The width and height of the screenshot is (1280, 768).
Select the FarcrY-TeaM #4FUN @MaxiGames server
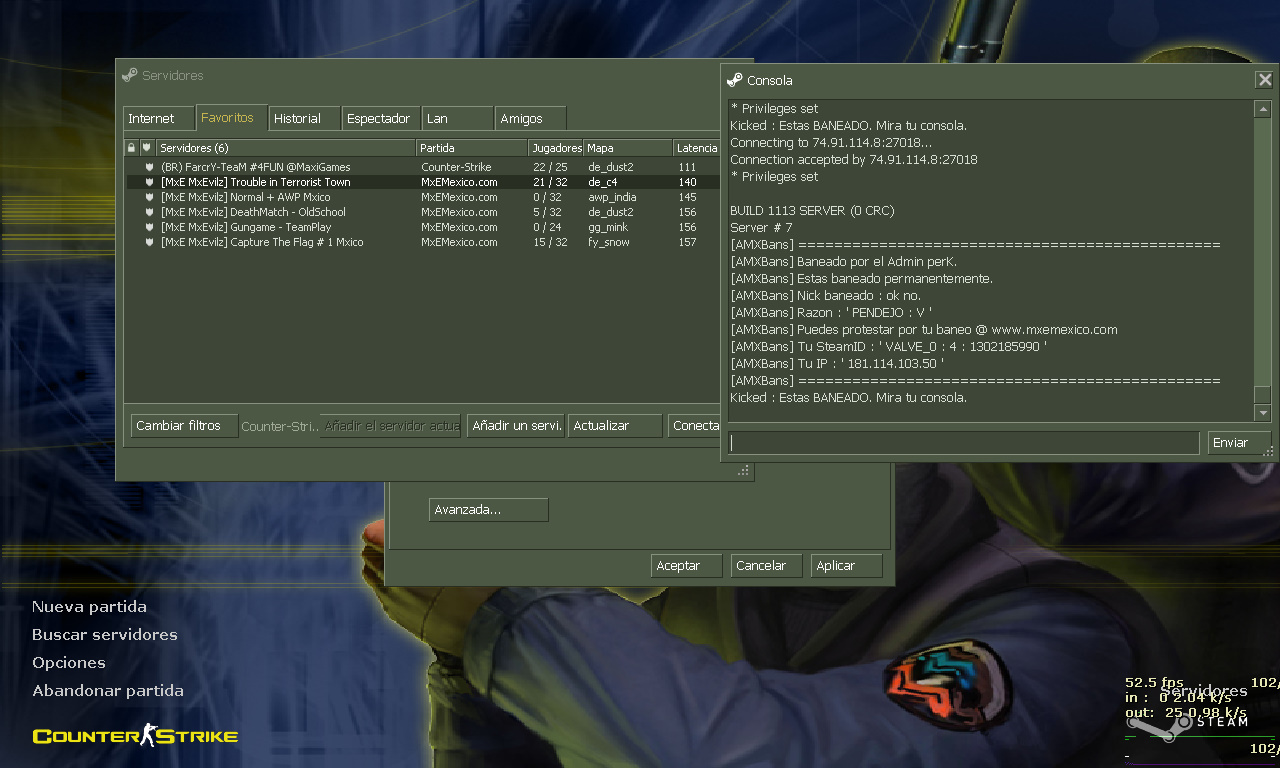[x=422, y=167]
